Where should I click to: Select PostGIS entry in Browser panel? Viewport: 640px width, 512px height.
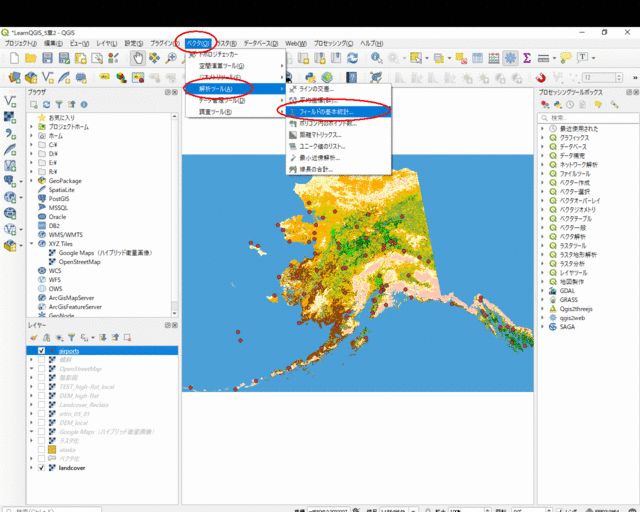(59, 199)
